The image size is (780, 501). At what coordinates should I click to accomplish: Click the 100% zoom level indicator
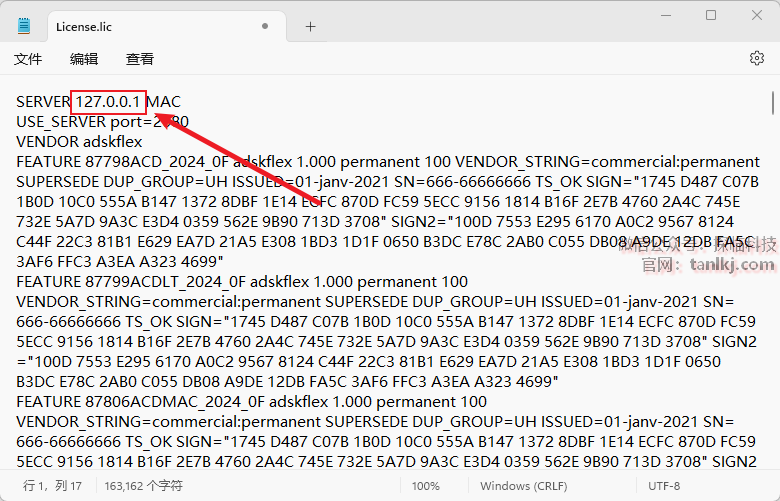coord(425,486)
